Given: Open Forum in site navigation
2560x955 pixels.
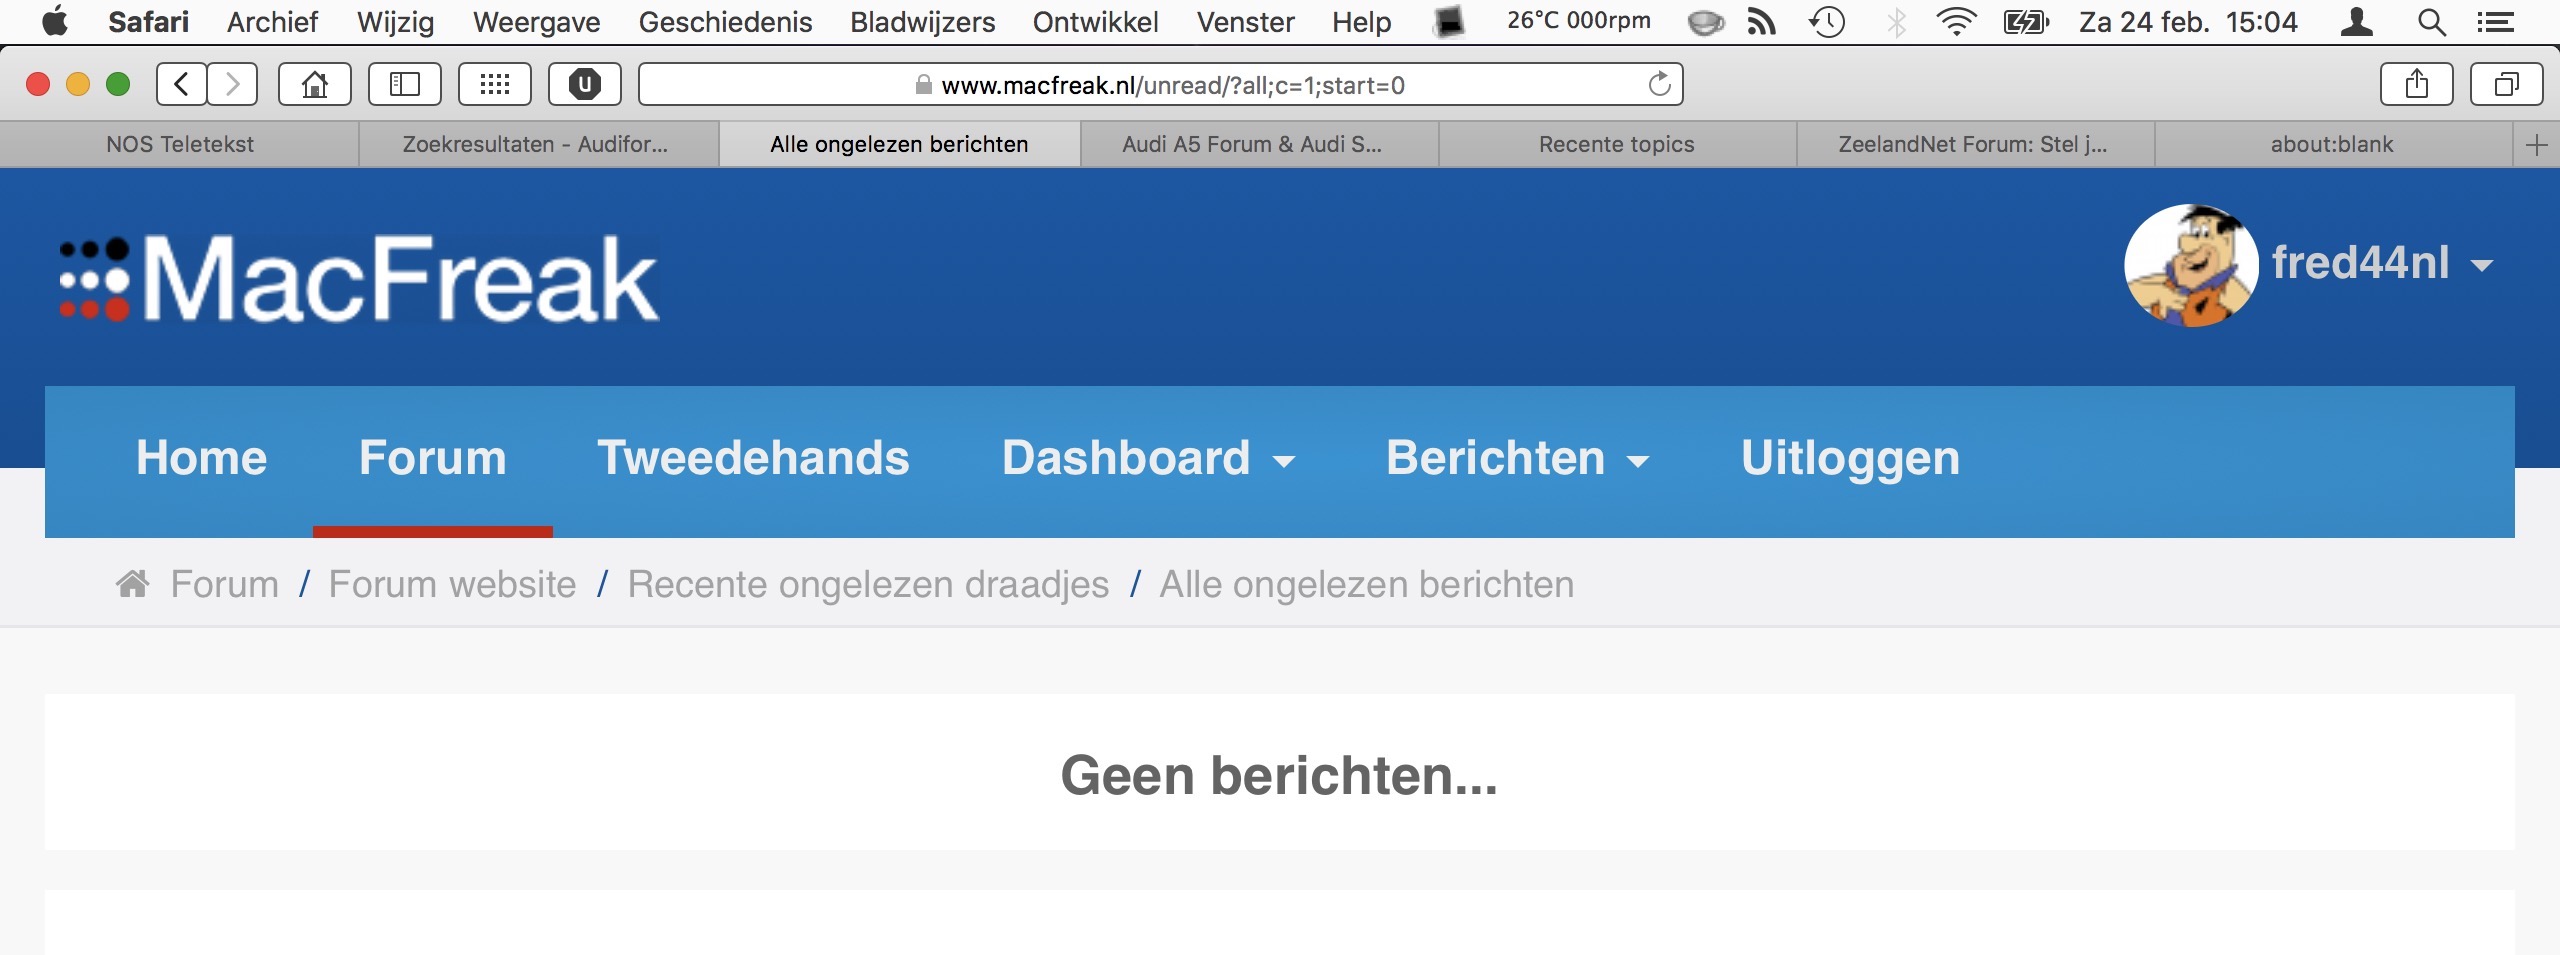Looking at the screenshot, I should click(x=433, y=458).
